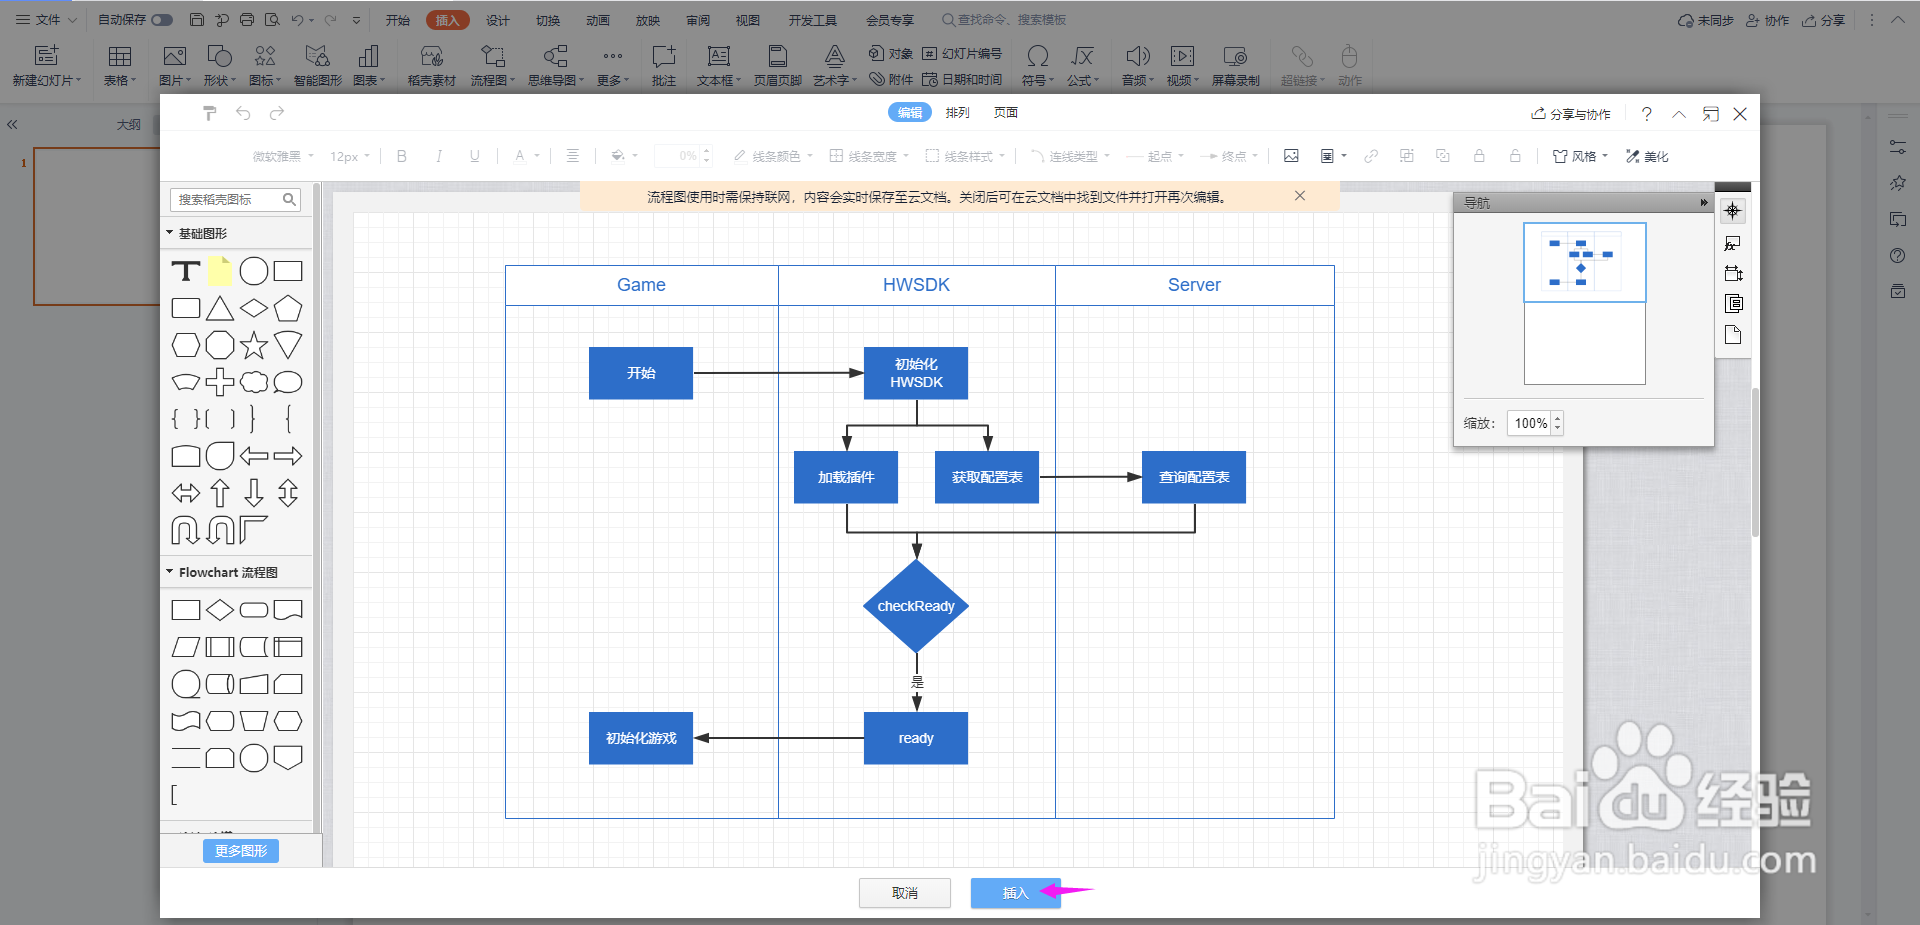
Task: Select the triangle shape in basic shapes
Action: pyautogui.click(x=220, y=308)
